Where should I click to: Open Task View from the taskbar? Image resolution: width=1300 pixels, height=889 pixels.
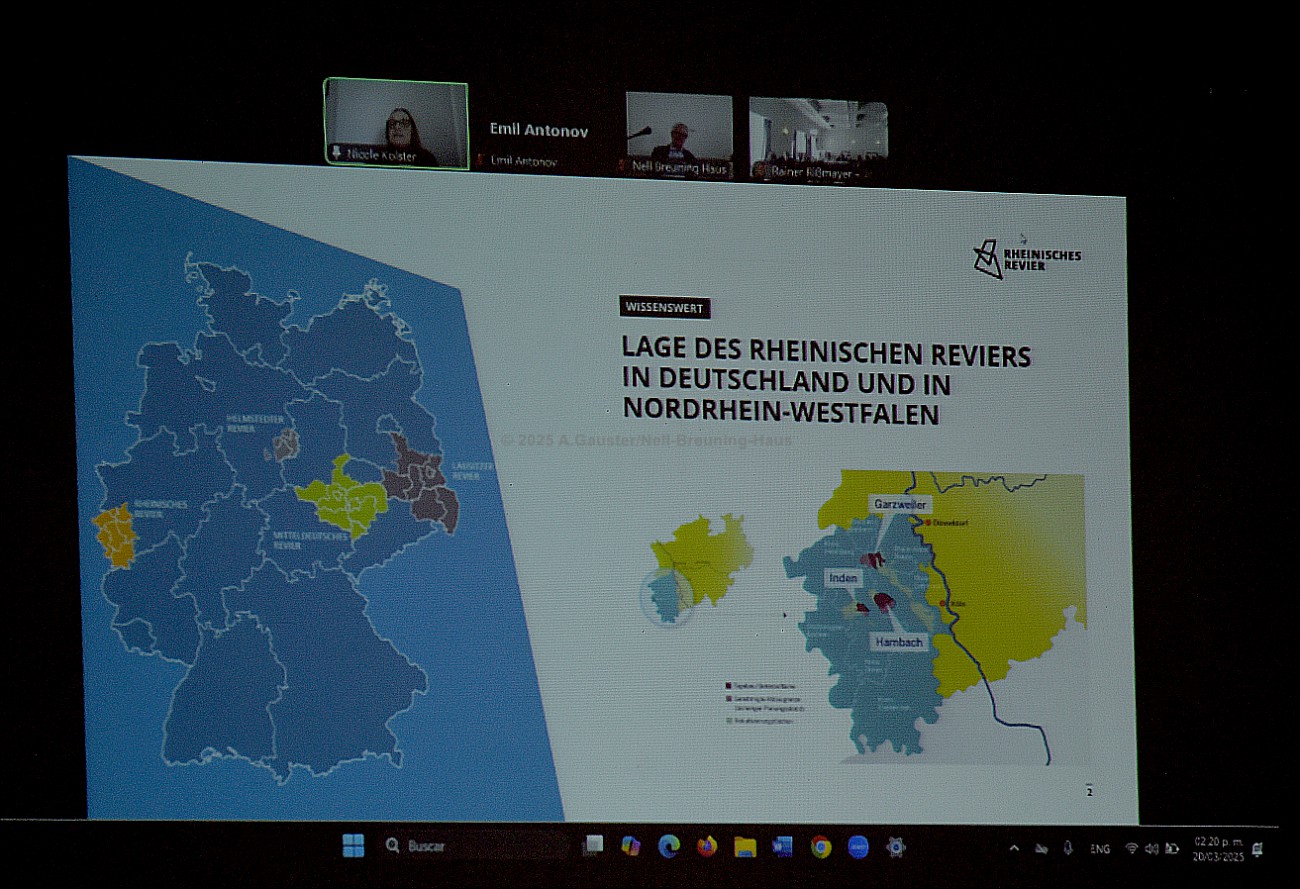[593, 846]
